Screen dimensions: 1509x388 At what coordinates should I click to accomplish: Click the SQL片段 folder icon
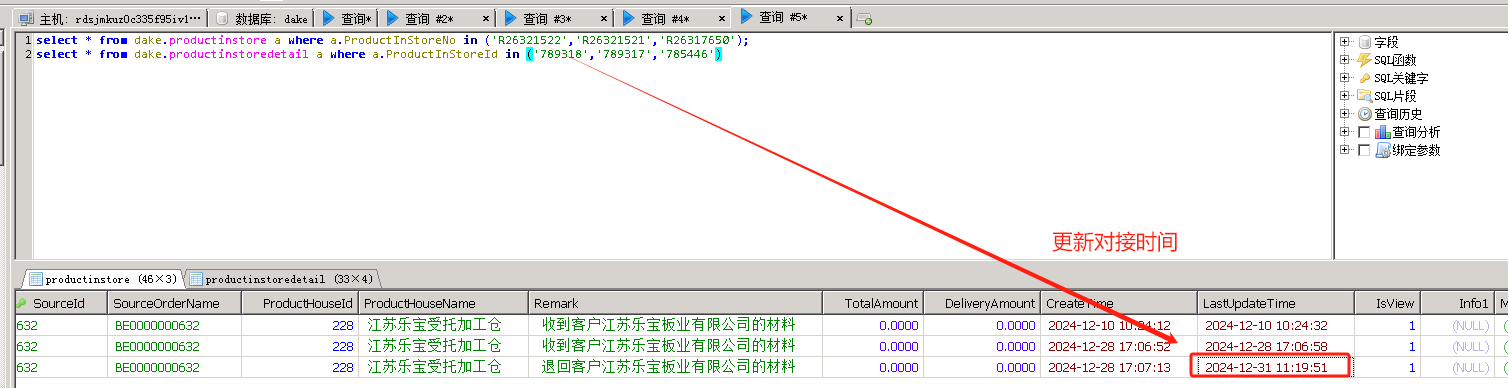point(1365,96)
